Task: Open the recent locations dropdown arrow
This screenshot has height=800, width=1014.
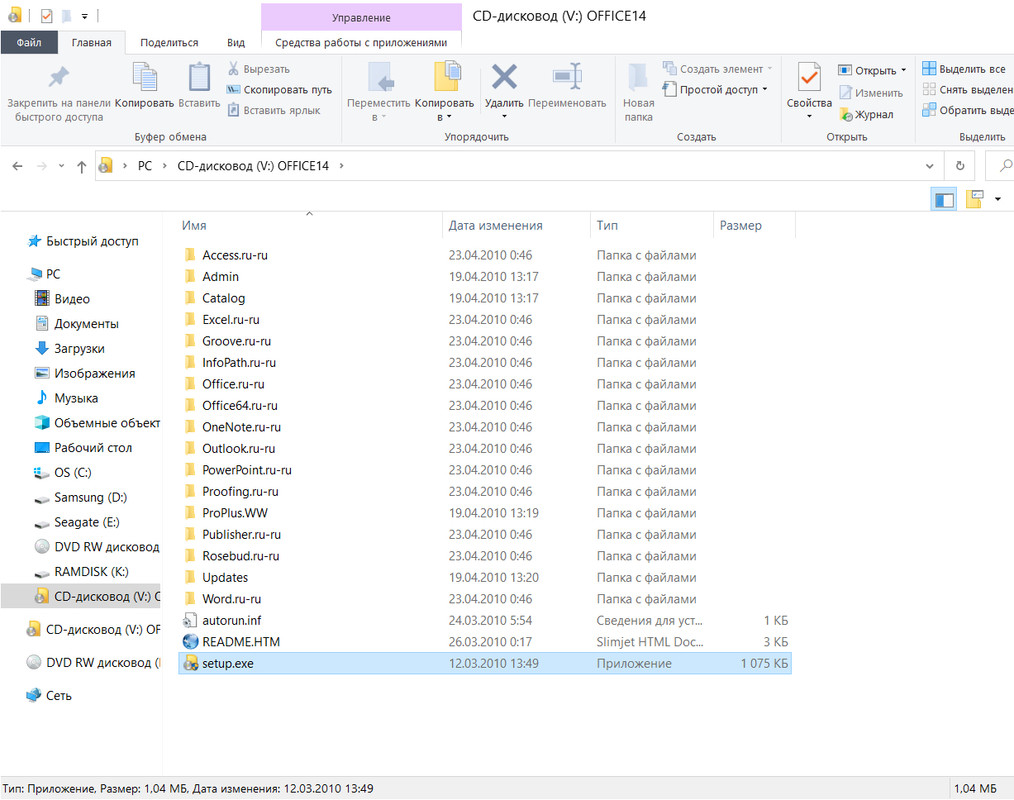Action: (61, 166)
